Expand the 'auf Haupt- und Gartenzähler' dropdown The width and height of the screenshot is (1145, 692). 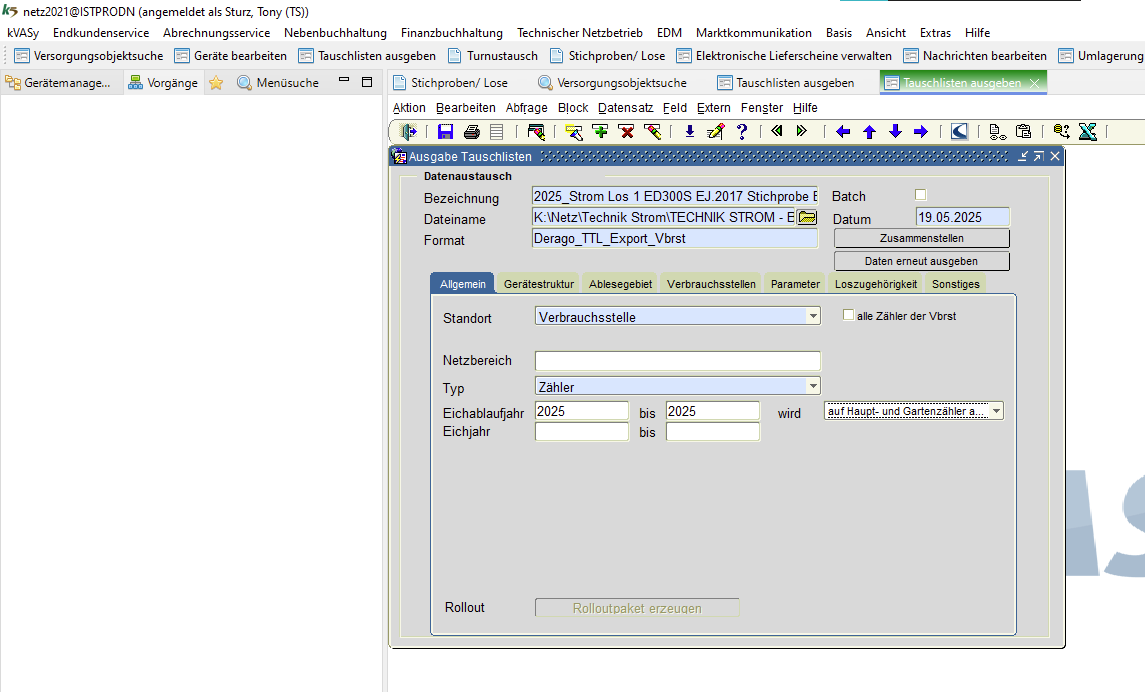point(996,411)
